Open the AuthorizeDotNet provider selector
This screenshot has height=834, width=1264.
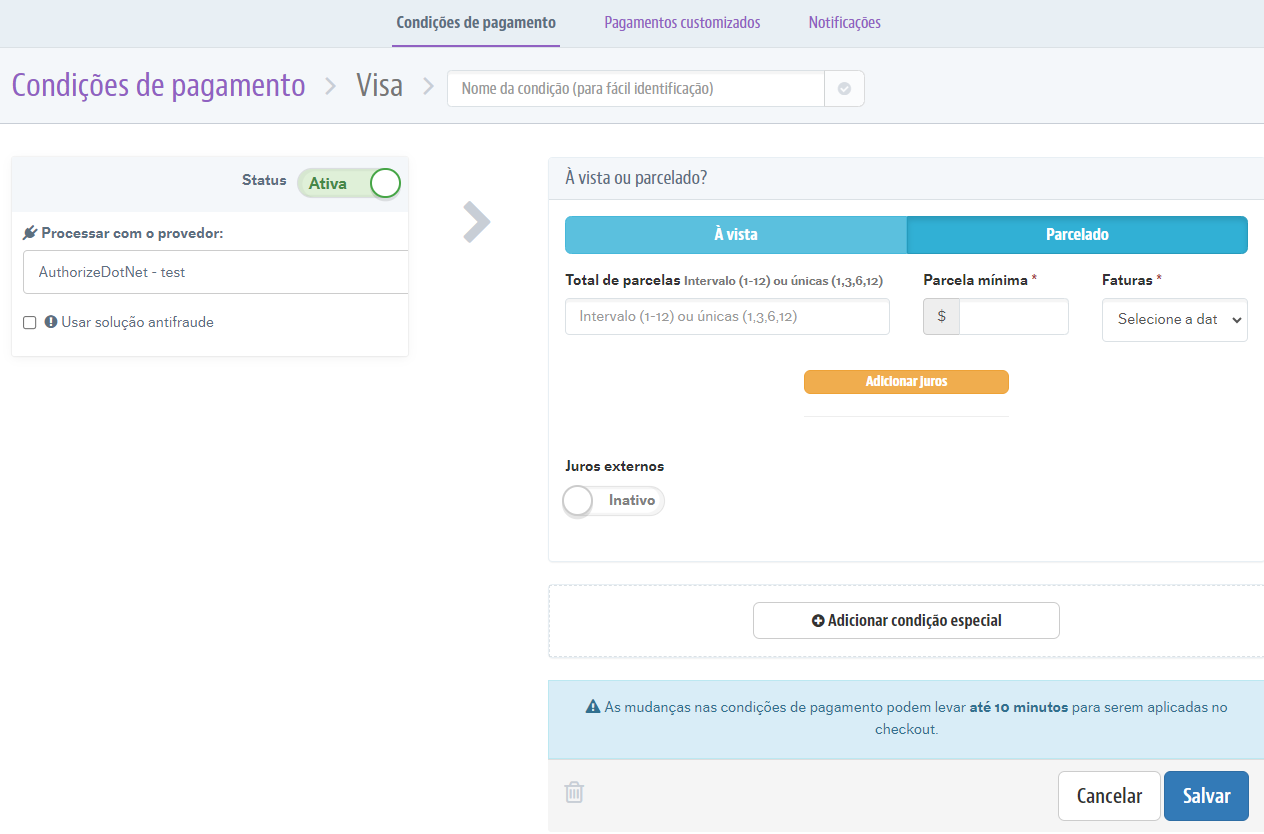point(215,271)
